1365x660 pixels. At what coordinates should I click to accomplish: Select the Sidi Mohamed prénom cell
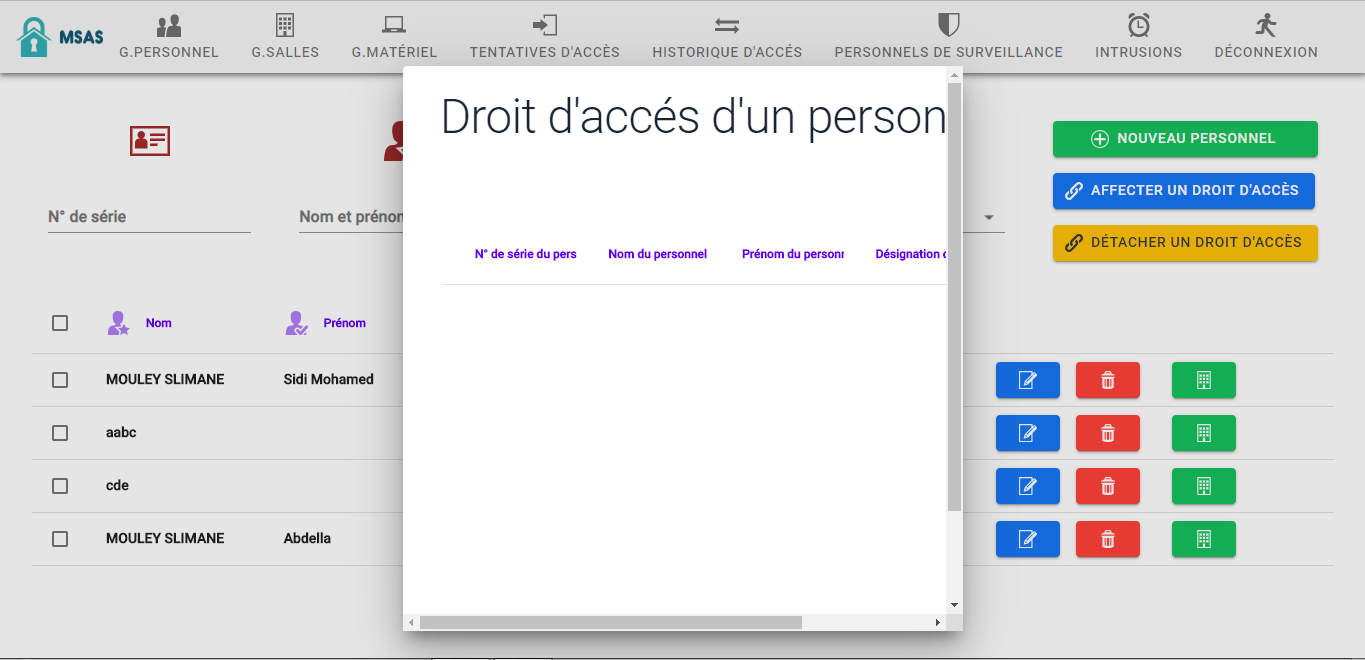click(x=329, y=380)
